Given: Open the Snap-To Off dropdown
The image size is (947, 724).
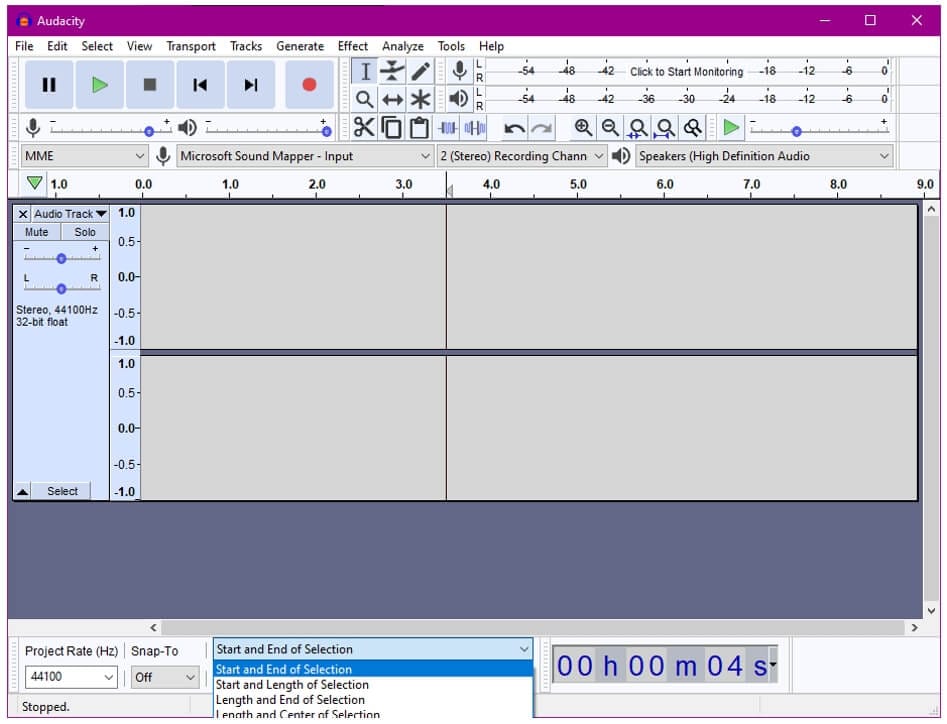Looking at the screenshot, I should (x=164, y=677).
